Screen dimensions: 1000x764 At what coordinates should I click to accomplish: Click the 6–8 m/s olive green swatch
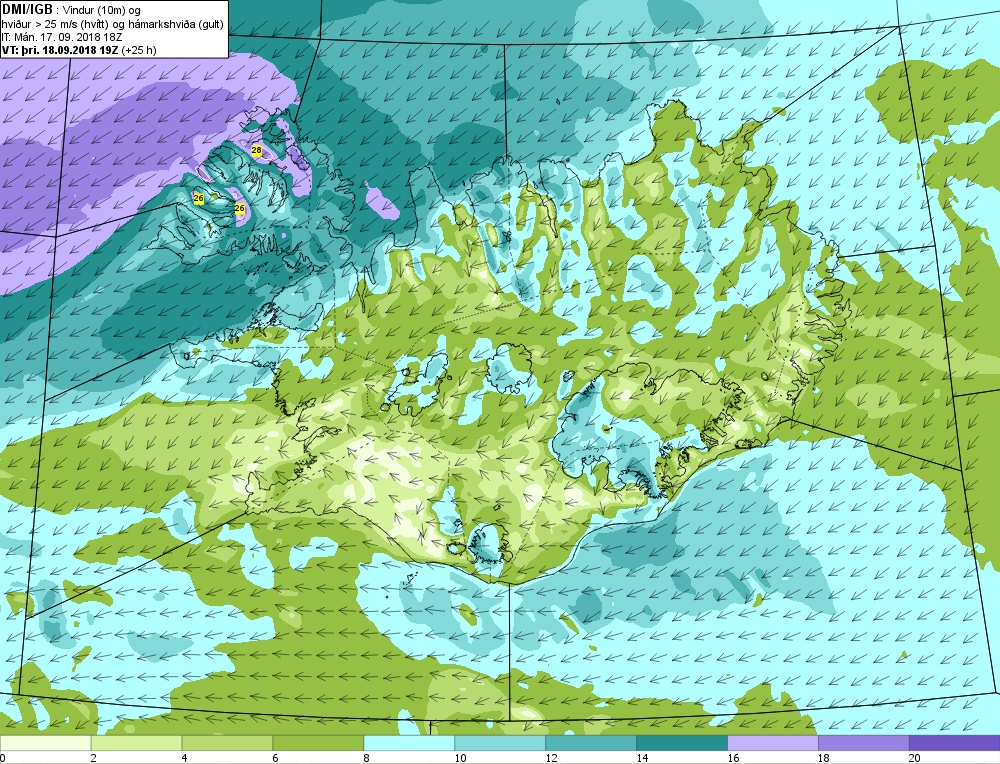click(x=318, y=743)
